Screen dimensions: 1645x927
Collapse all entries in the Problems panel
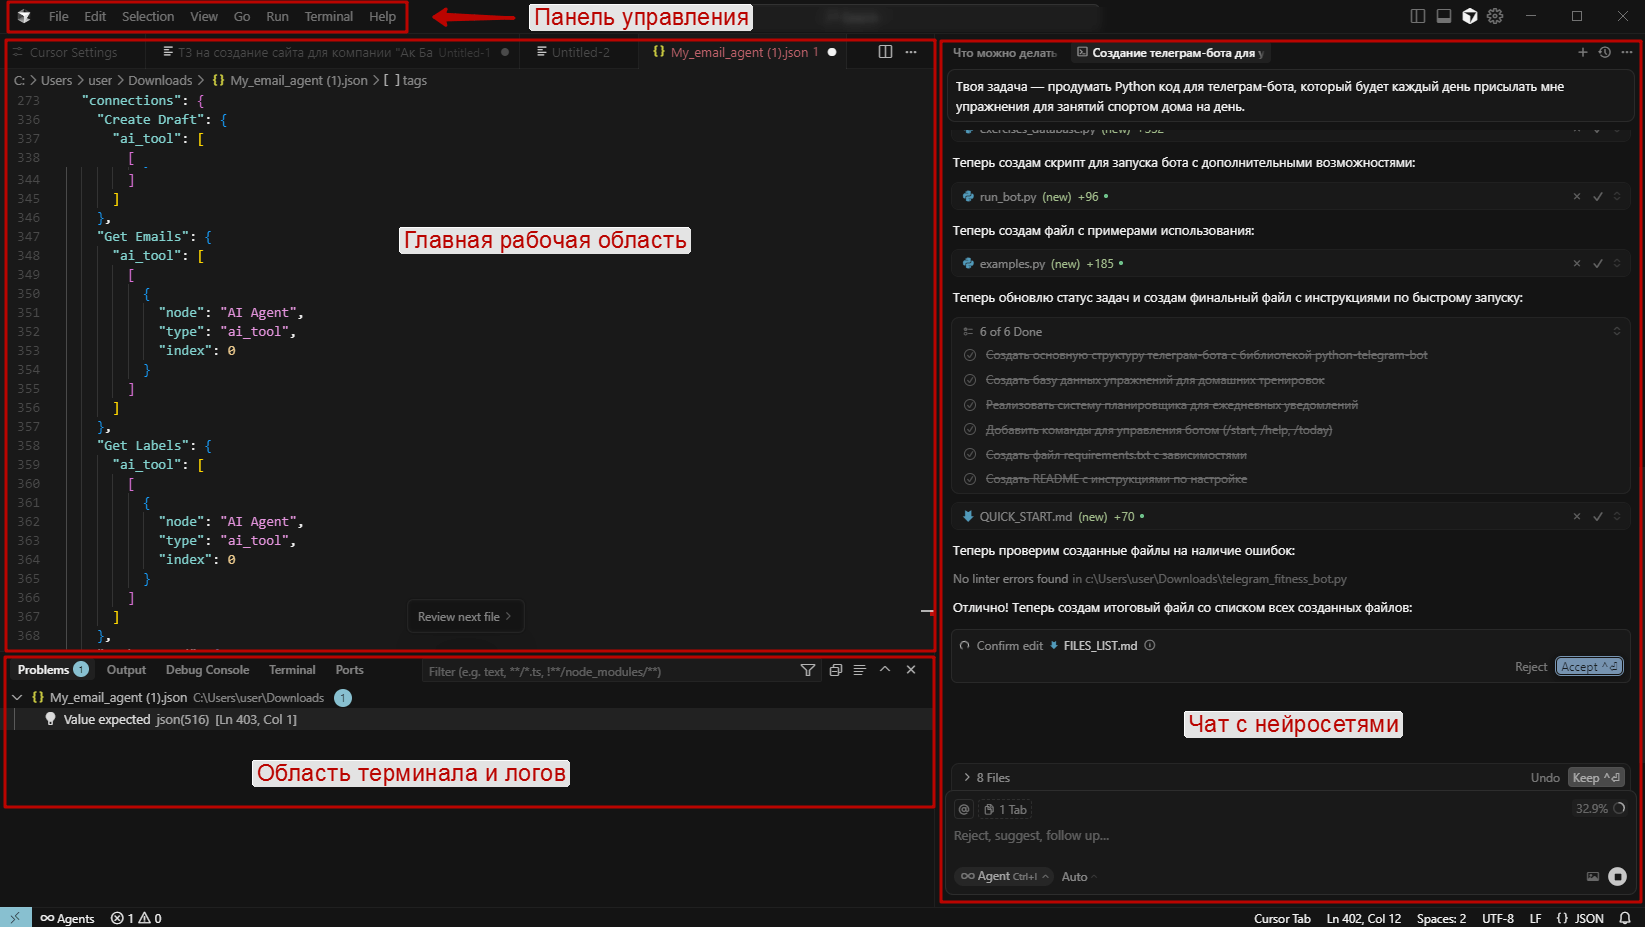click(836, 670)
